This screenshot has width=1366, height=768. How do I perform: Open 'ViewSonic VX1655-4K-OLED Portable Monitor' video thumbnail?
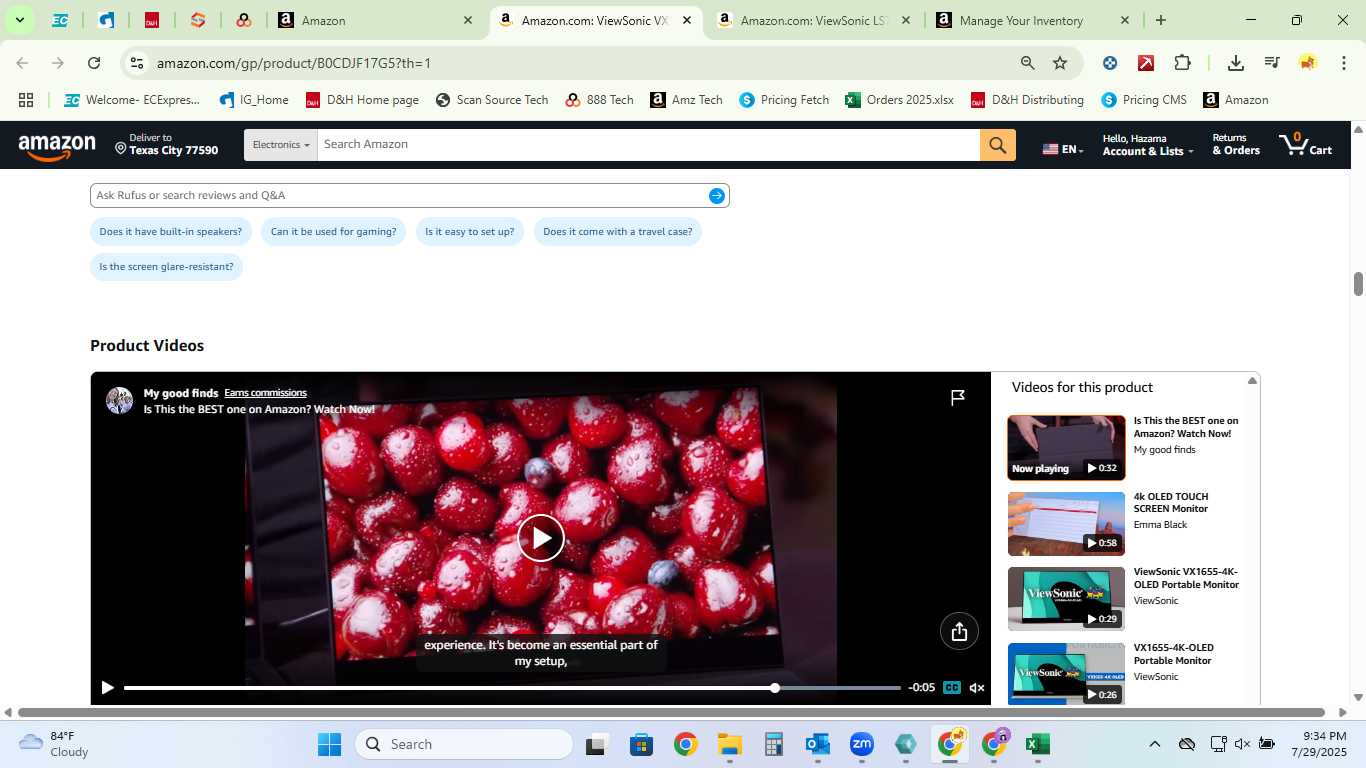click(1066, 599)
